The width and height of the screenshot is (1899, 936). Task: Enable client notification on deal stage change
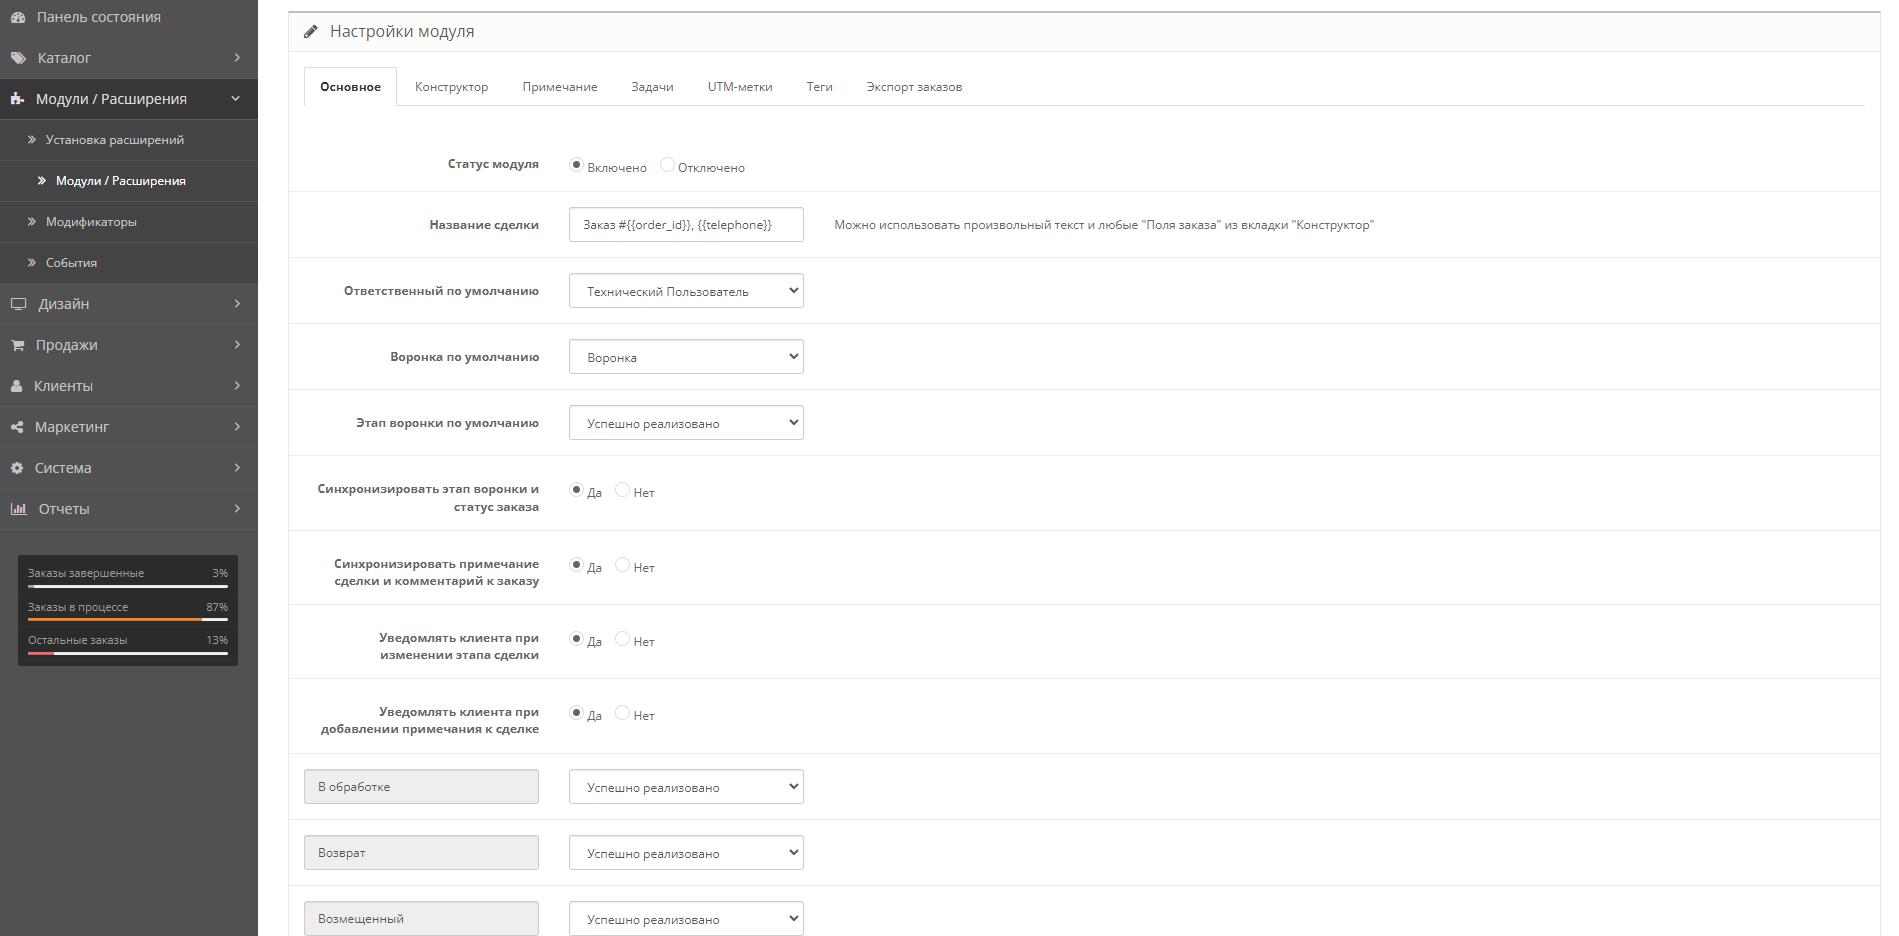pos(576,638)
